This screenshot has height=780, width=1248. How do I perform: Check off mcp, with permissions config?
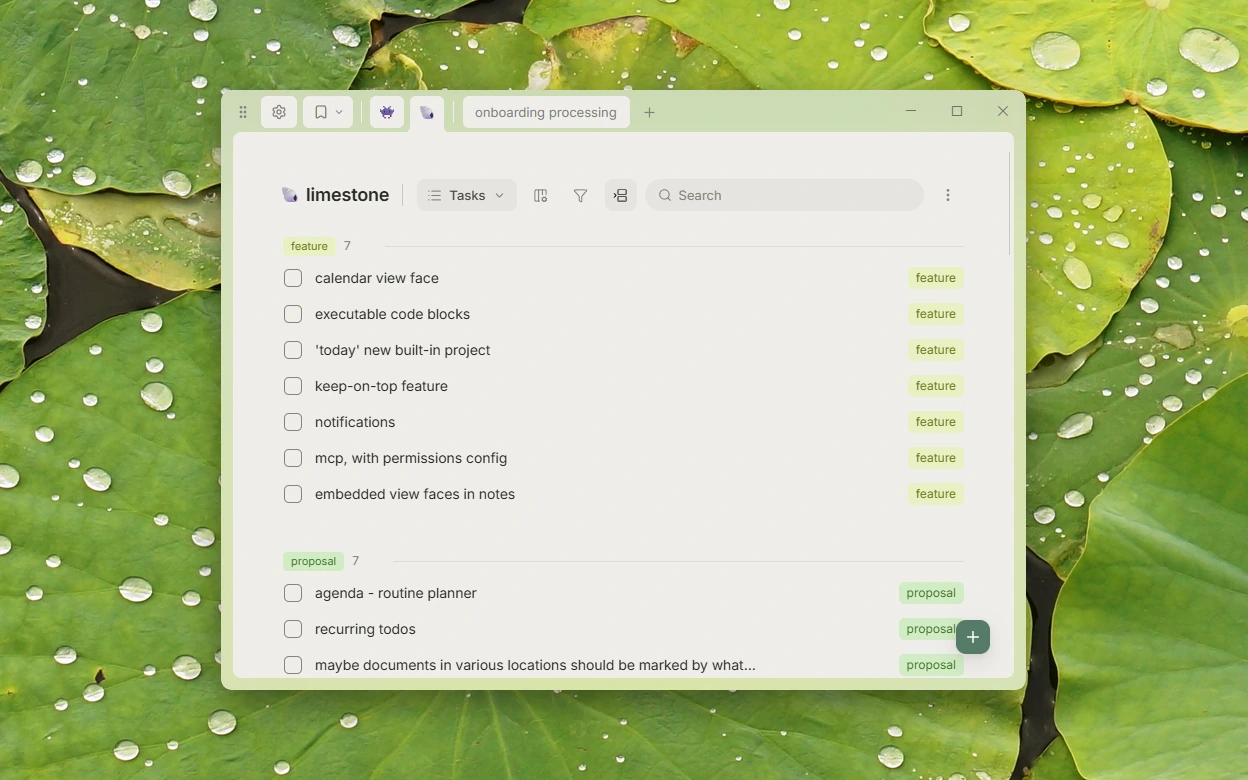point(293,458)
